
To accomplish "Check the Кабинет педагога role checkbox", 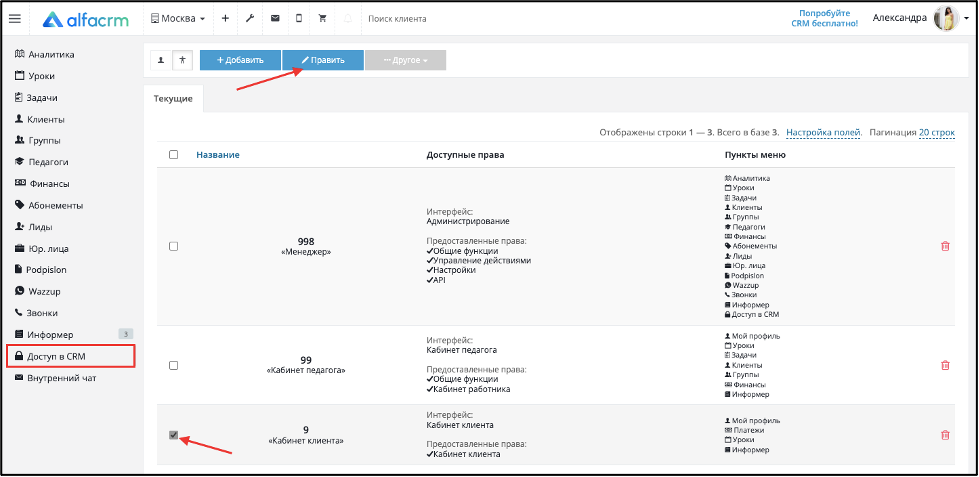I will pos(174,365).
